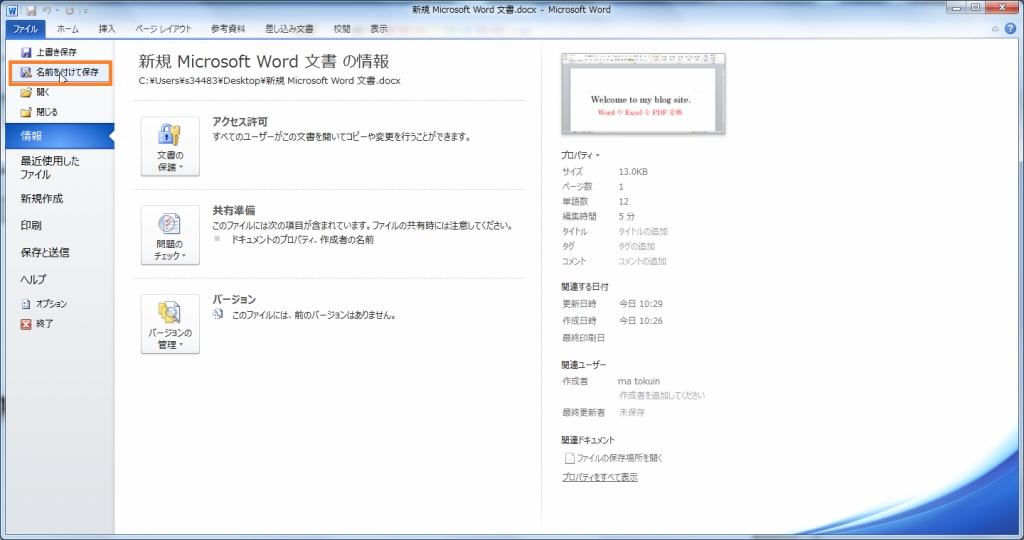Open the 参考資料 tab
The width and height of the screenshot is (1024, 540).
tap(228, 29)
